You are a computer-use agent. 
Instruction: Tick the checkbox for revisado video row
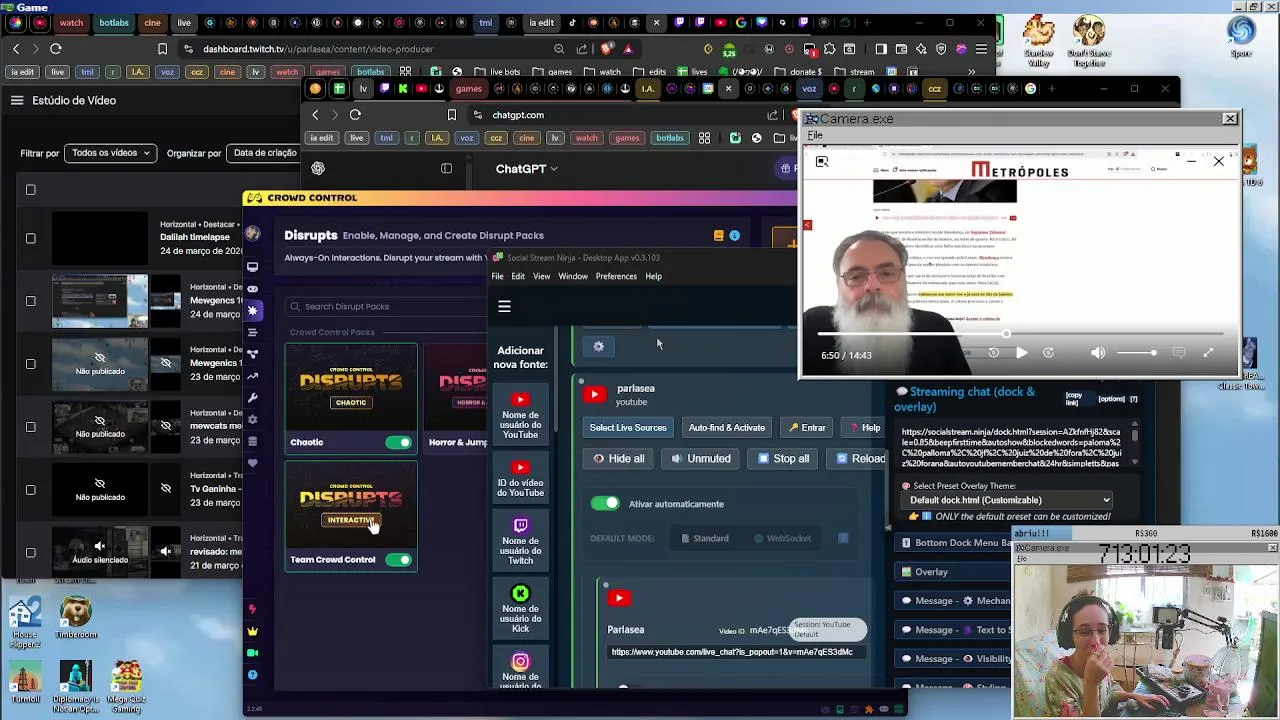coord(30,552)
